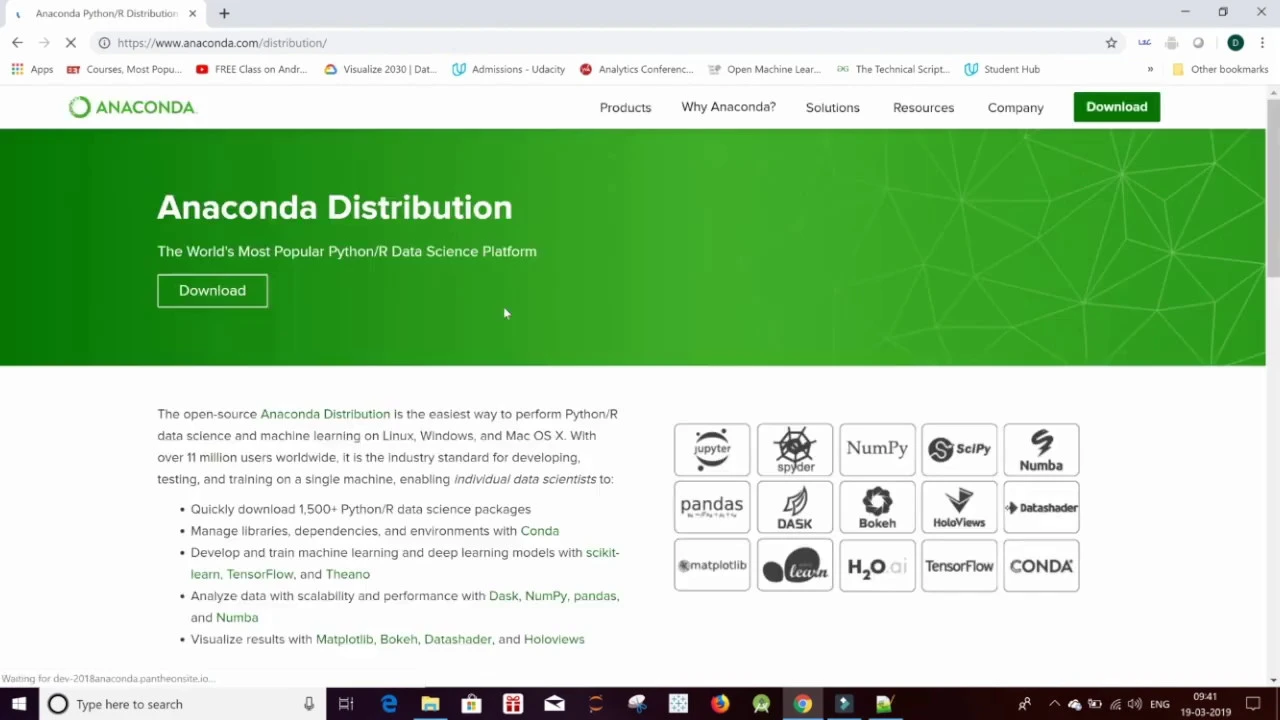Click the page vertical scrollbar thumb
Screen dimensions: 1280x720
click(x=1273, y=188)
